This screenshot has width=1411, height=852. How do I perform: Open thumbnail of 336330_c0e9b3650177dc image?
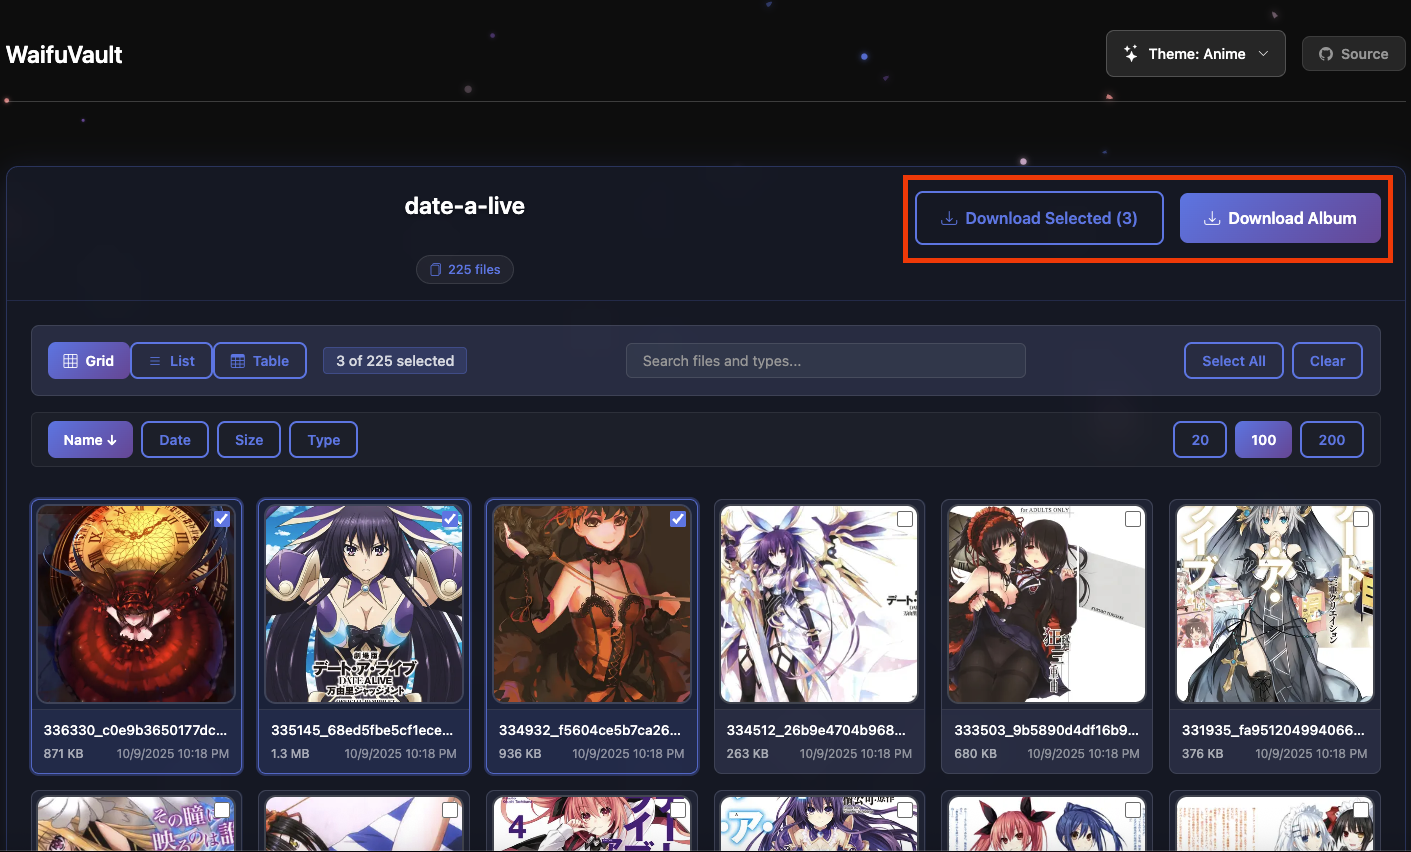pos(136,604)
